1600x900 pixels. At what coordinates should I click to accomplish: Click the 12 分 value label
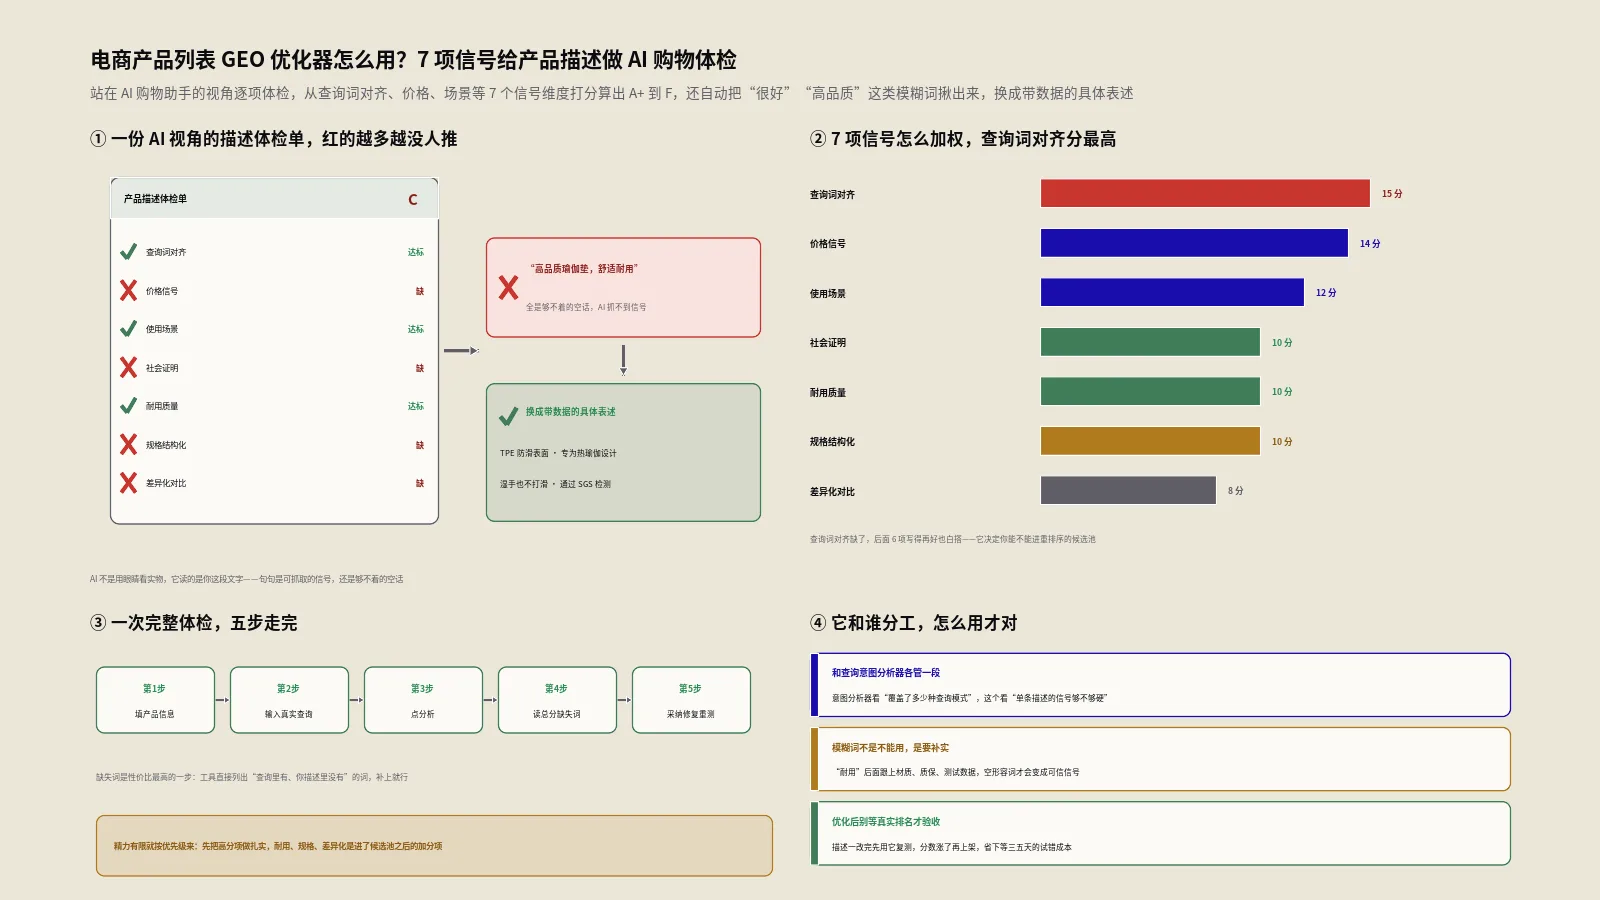tap(1326, 293)
